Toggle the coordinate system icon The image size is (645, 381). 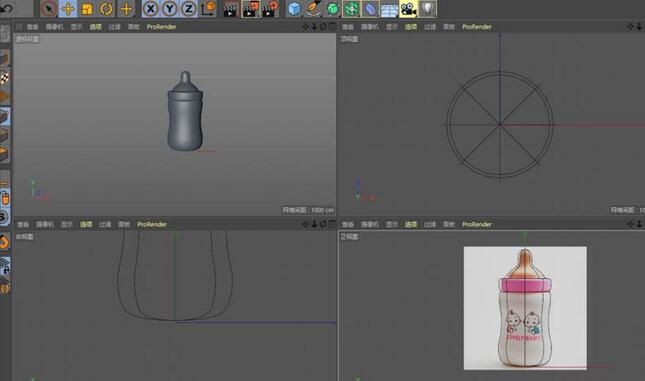coord(209,9)
